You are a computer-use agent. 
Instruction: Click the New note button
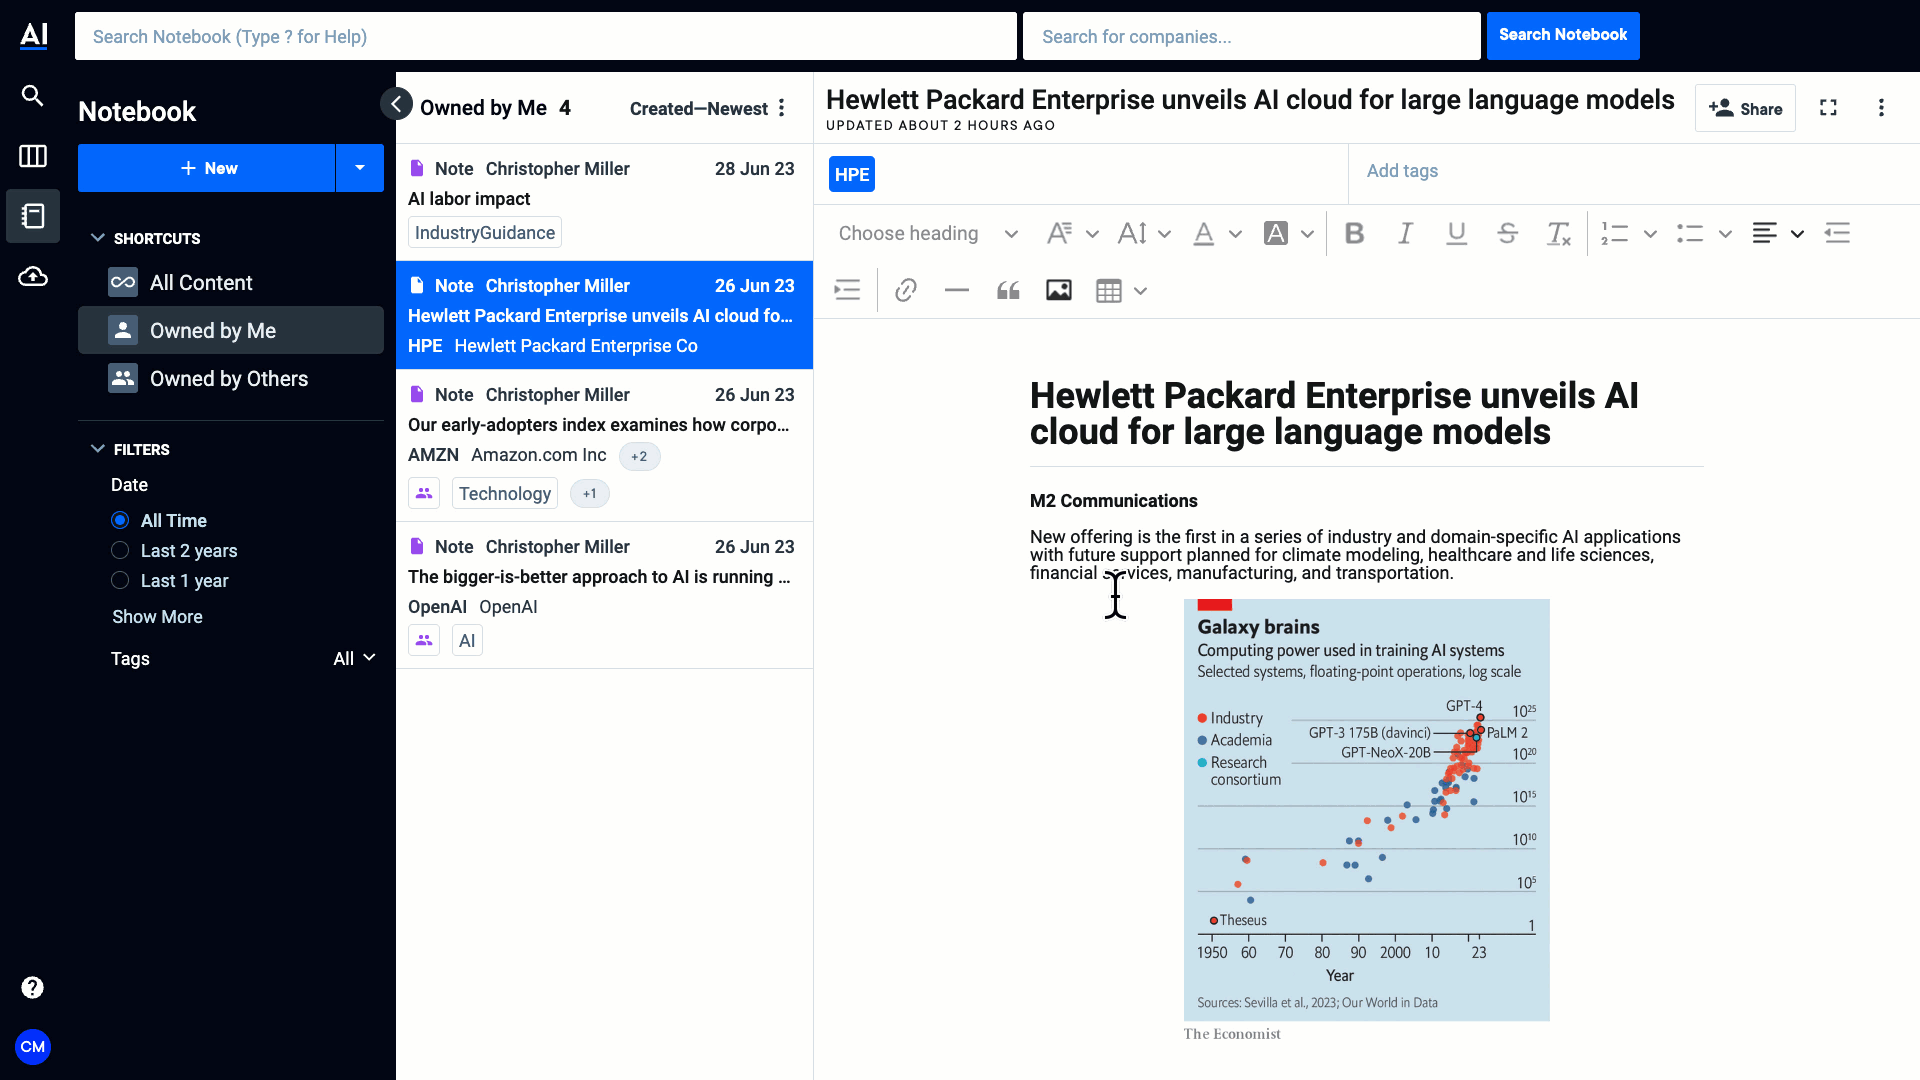pos(207,168)
